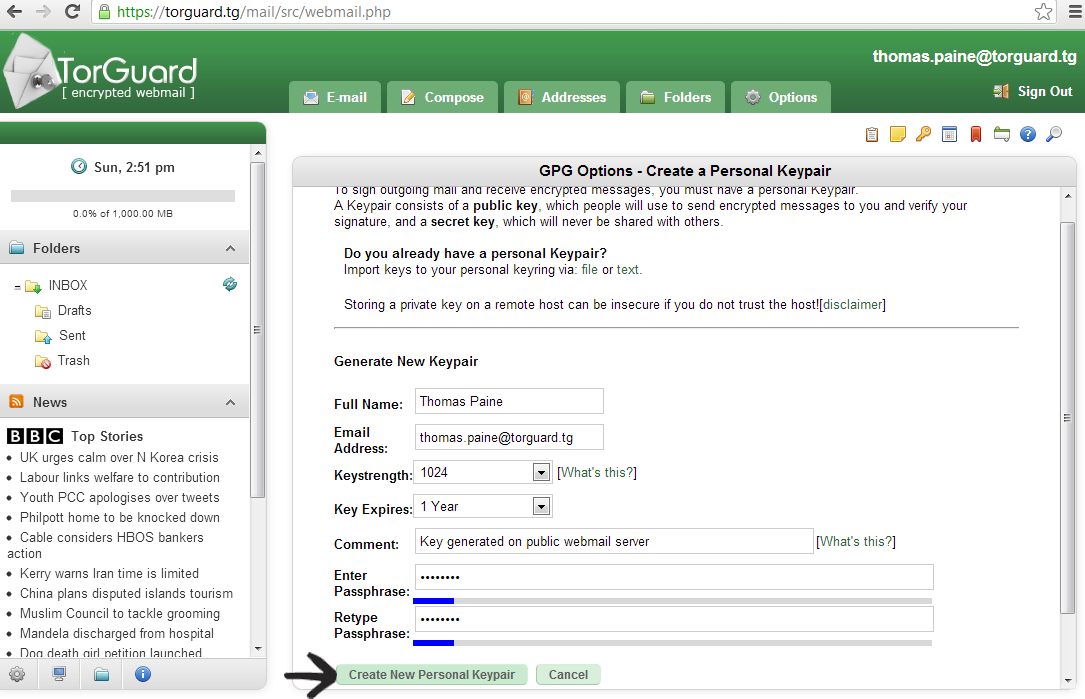The width and height of the screenshot is (1085, 699).
Task: Click the monitor icon in sidebar footer
Action: pyautogui.click(x=59, y=674)
